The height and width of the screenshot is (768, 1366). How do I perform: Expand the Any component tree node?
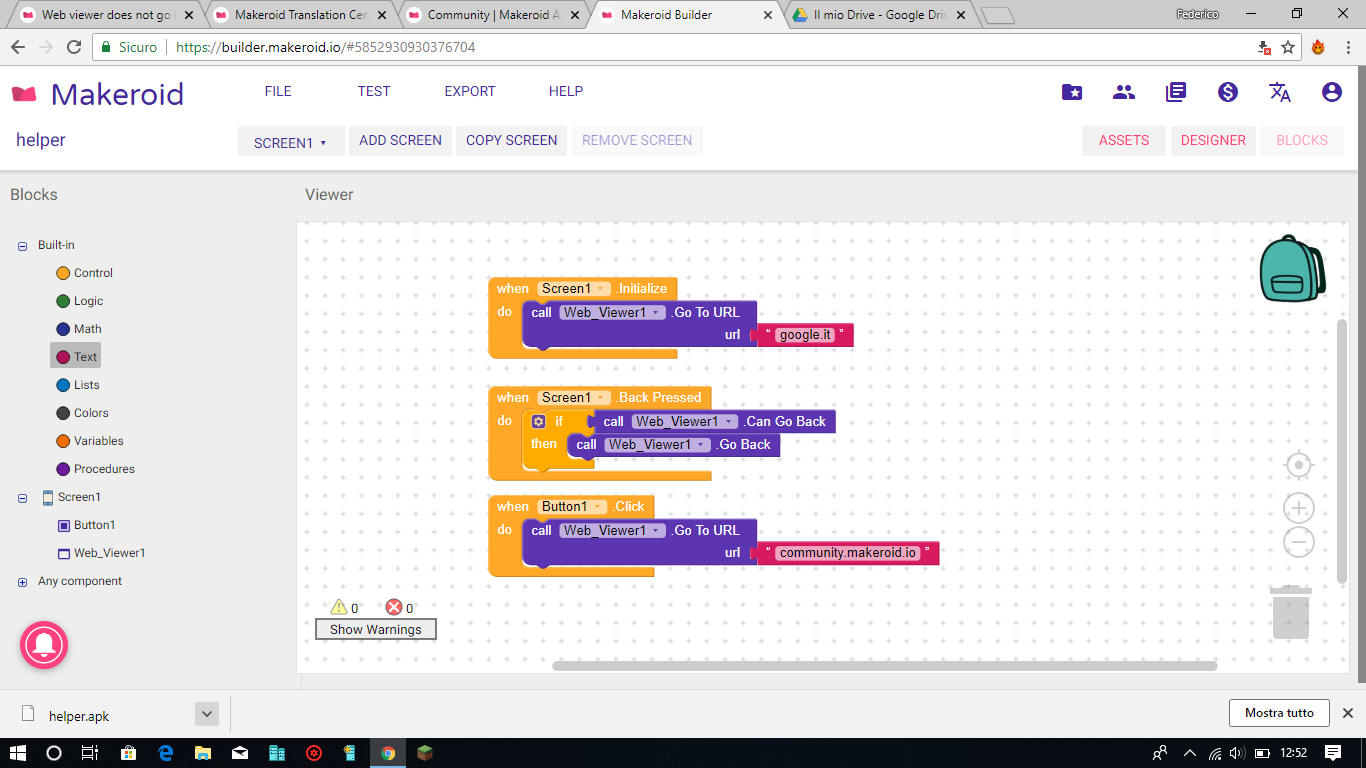pos(22,582)
